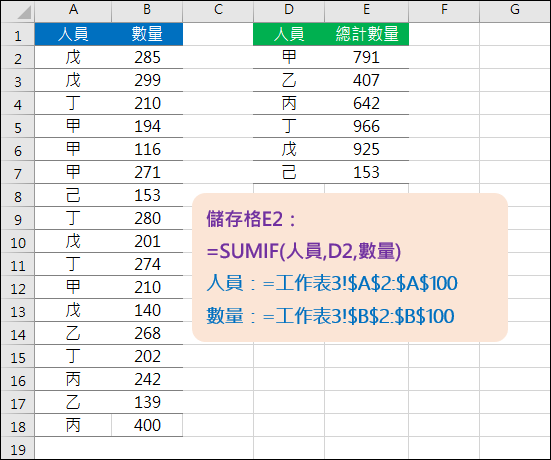Select column B header

(x=147, y=11)
